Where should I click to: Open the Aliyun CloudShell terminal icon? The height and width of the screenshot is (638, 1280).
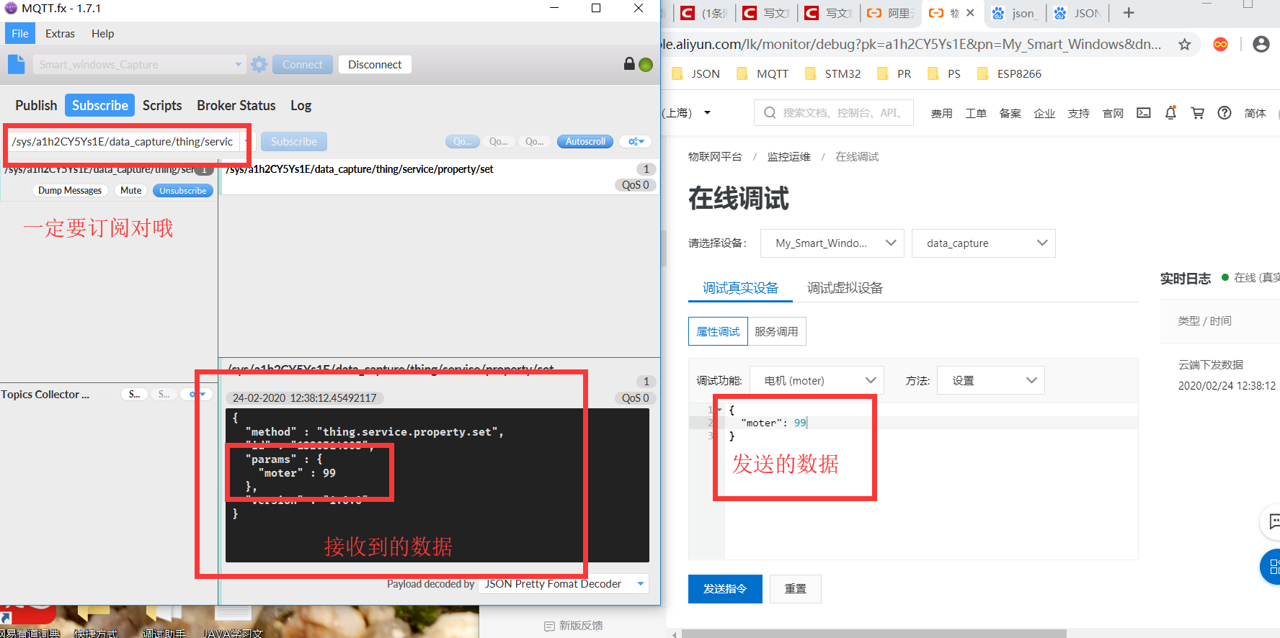[1143, 113]
